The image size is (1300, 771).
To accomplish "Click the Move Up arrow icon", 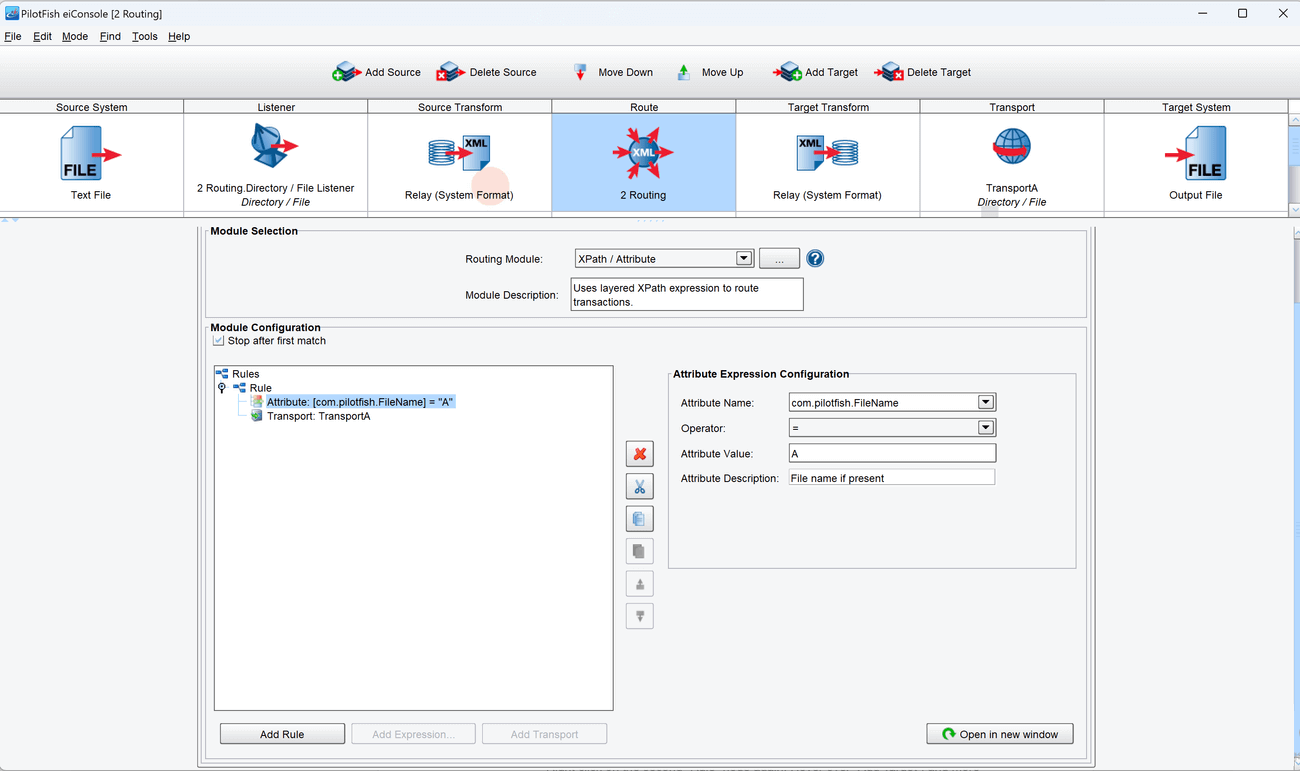I will [x=684, y=72].
